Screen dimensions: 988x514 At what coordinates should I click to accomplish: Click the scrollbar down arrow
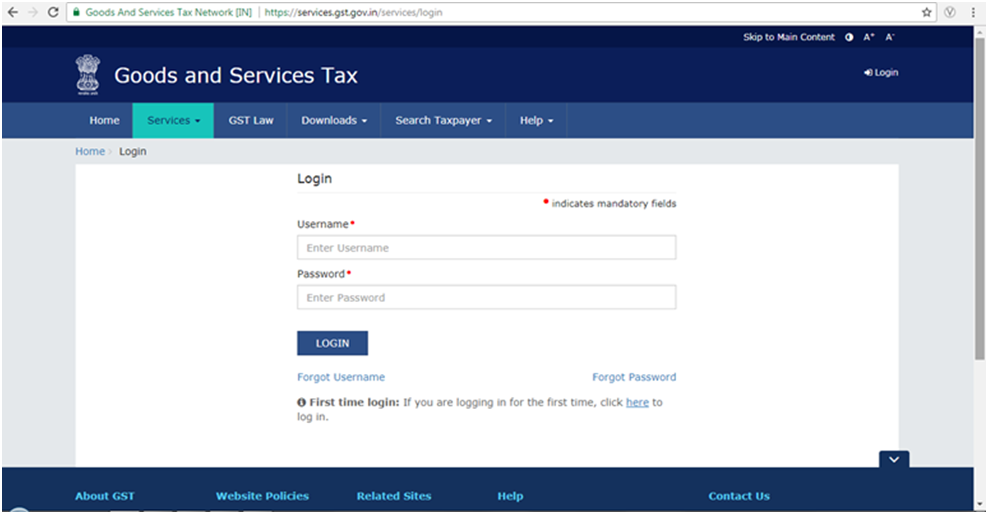tap(980, 505)
